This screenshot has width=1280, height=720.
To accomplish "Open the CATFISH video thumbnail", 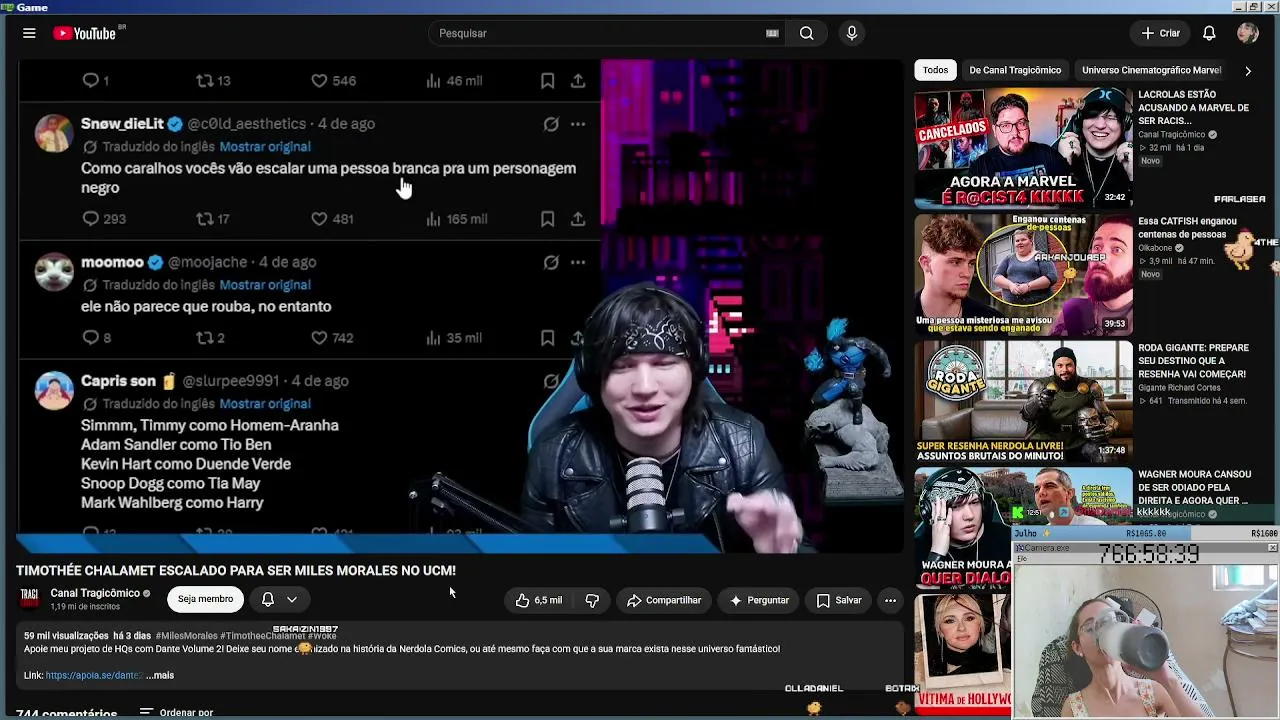I will pos(1023,274).
